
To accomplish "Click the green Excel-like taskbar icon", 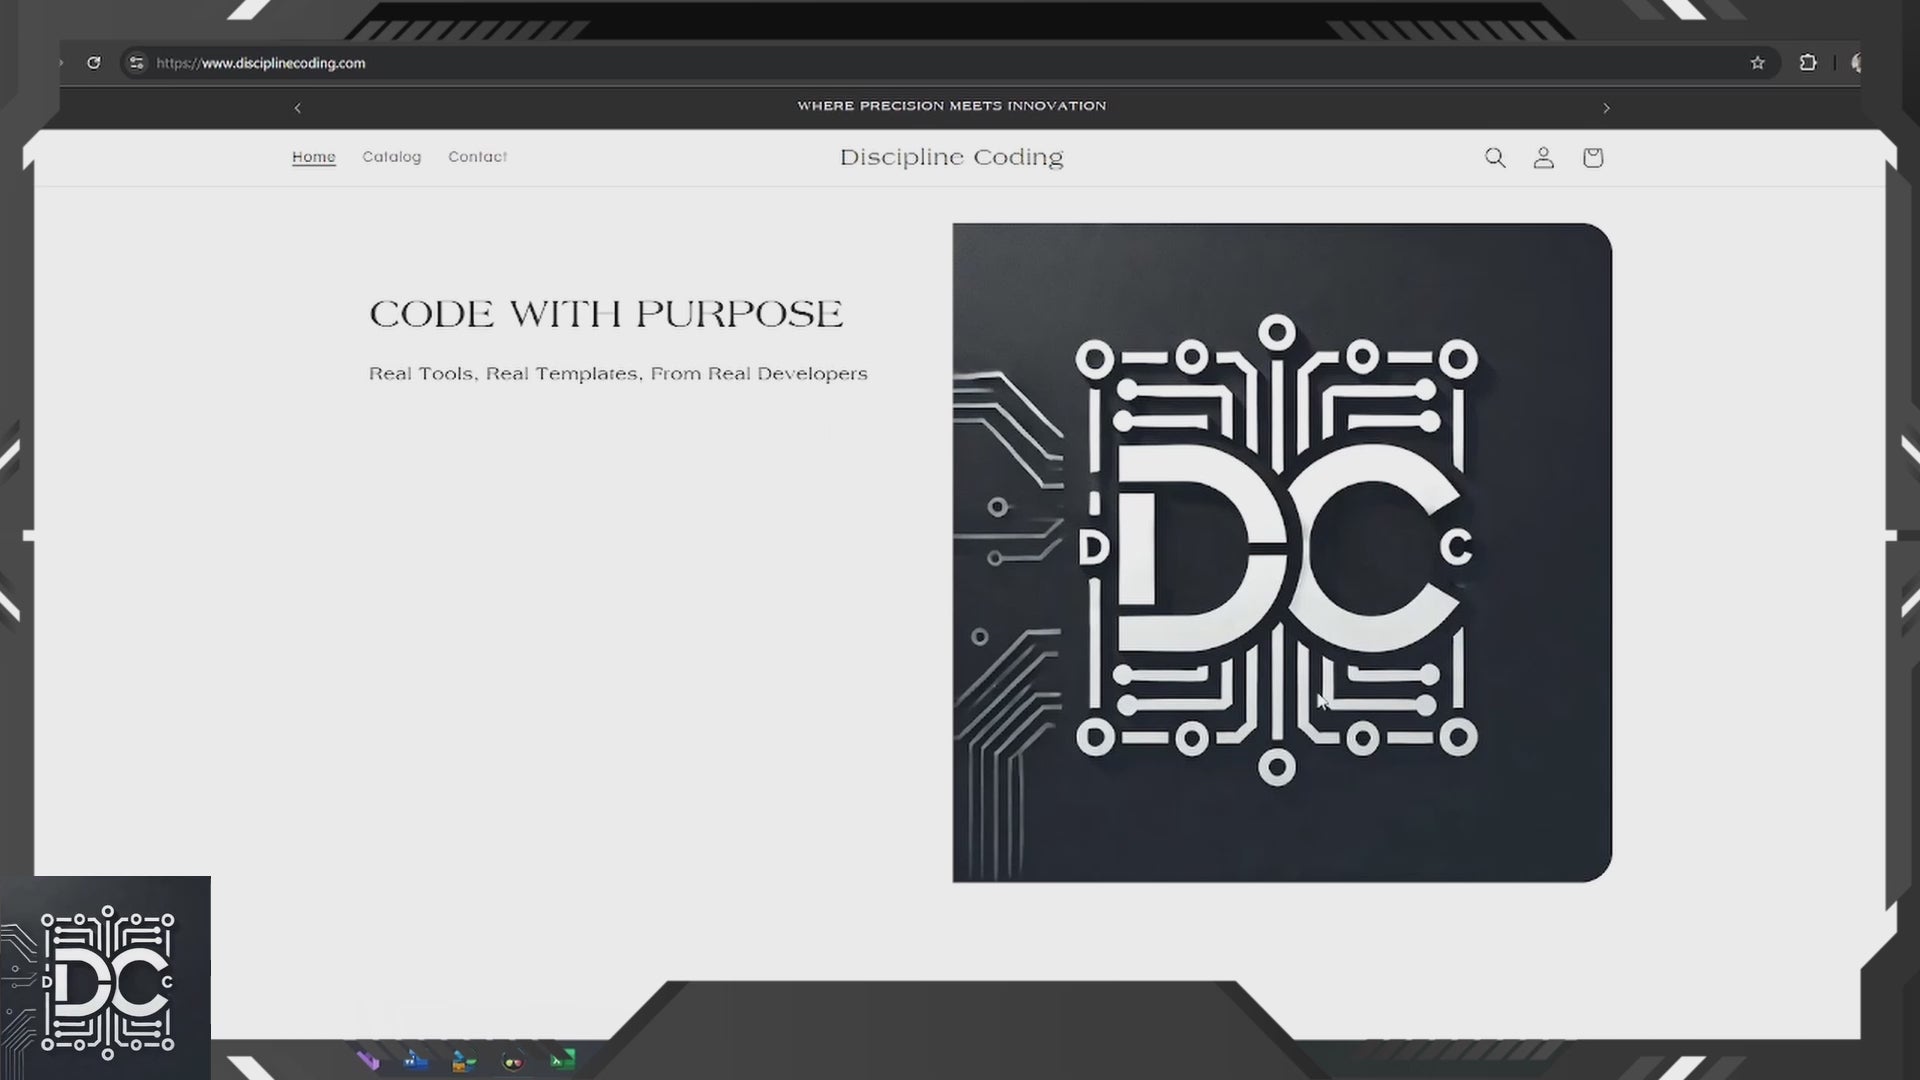I will click(563, 1060).
